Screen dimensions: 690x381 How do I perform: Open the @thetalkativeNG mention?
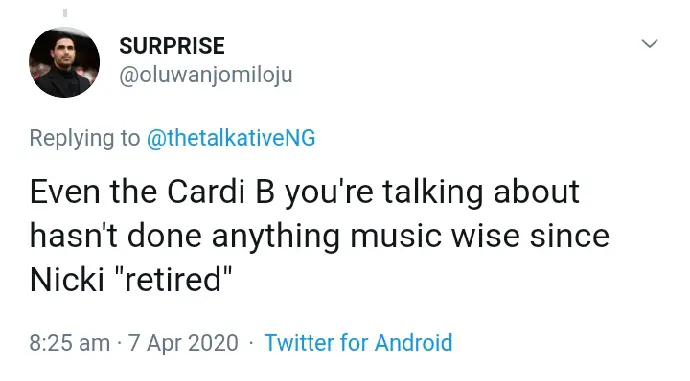pyautogui.click(x=231, y=138)
